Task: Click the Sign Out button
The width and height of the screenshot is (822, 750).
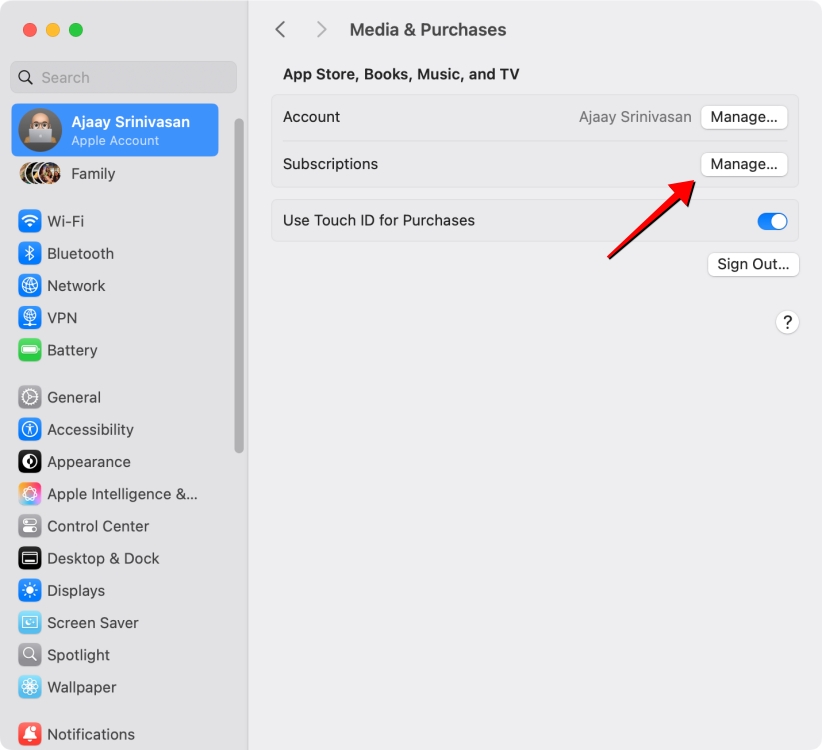Action: (x=753, y=264)
